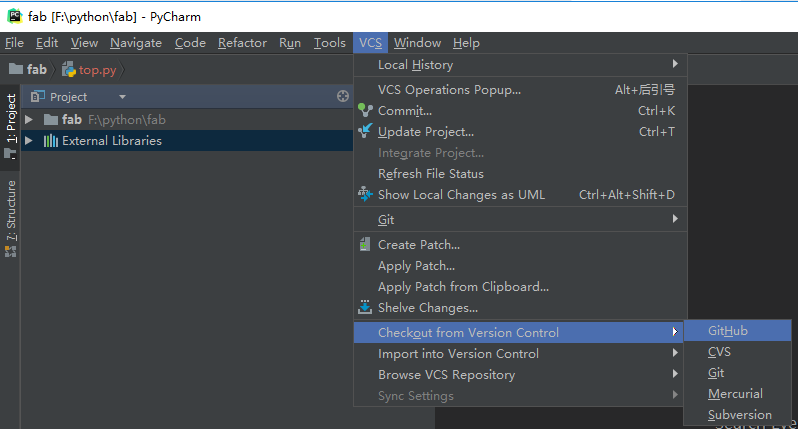This screenshot has height=429, width=798.
Task: Switch to the 1: Project side tab
Action: 10,126
